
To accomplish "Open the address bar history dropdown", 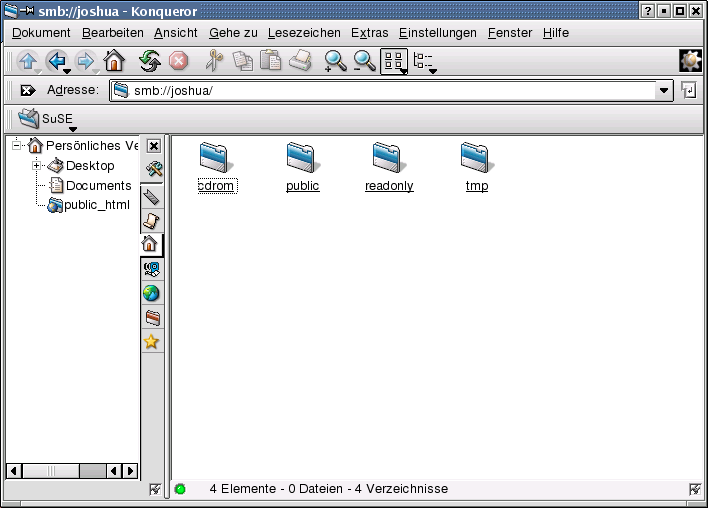I will 664,91.
